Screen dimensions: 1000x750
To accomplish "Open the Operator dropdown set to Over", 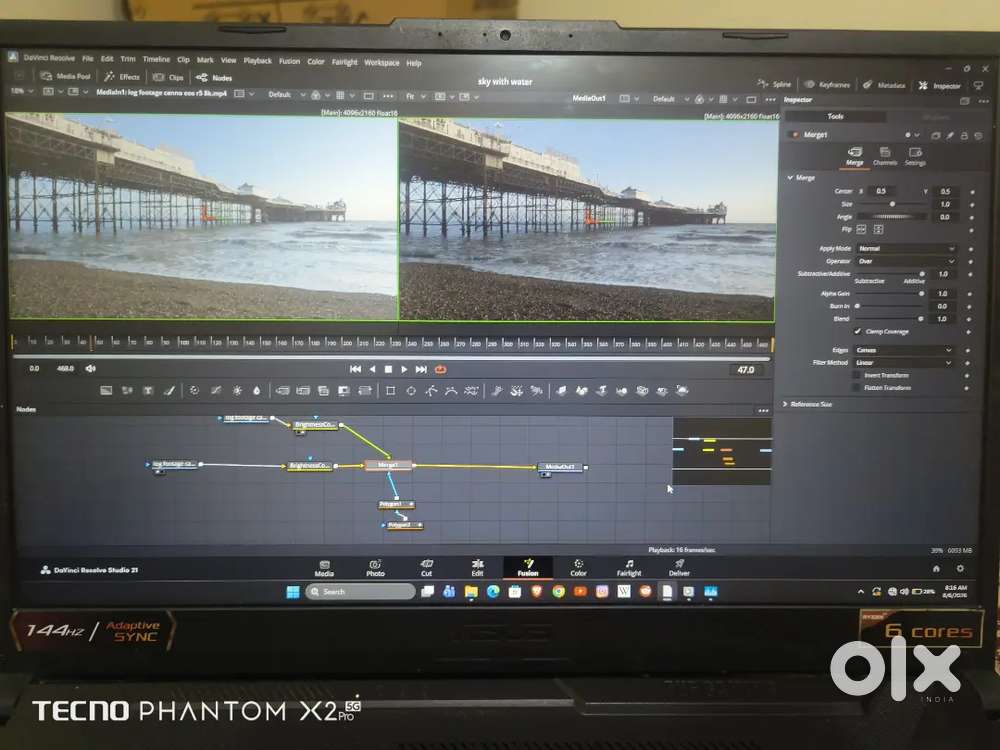I will 906,261.
